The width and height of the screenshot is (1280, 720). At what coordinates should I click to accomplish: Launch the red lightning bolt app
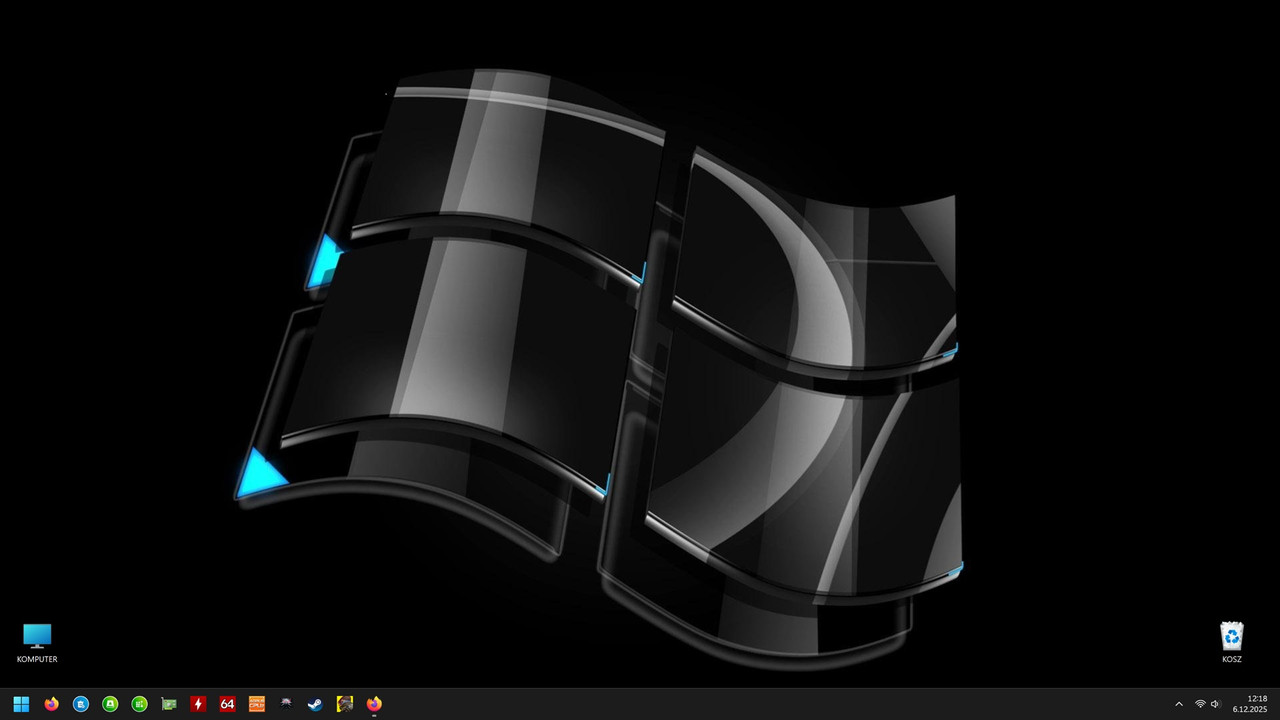click(x=198, y=704)
